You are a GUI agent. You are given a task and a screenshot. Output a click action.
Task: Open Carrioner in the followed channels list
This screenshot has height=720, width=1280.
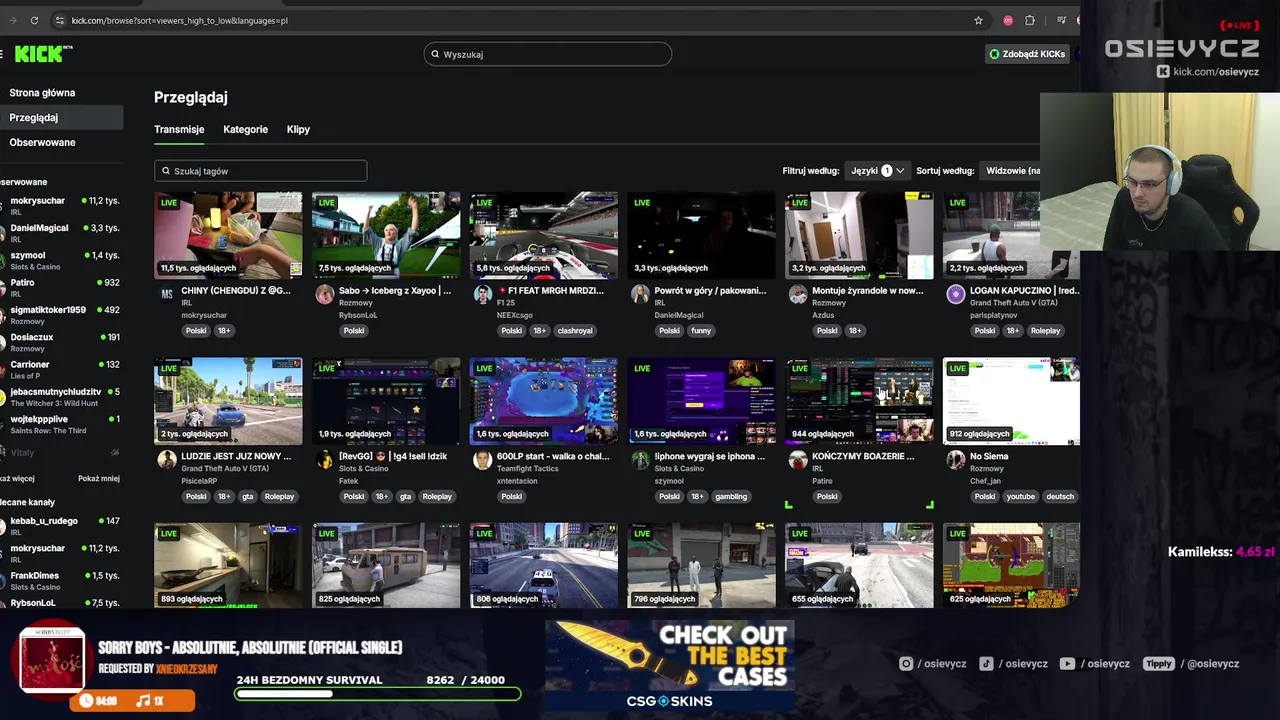62,369
